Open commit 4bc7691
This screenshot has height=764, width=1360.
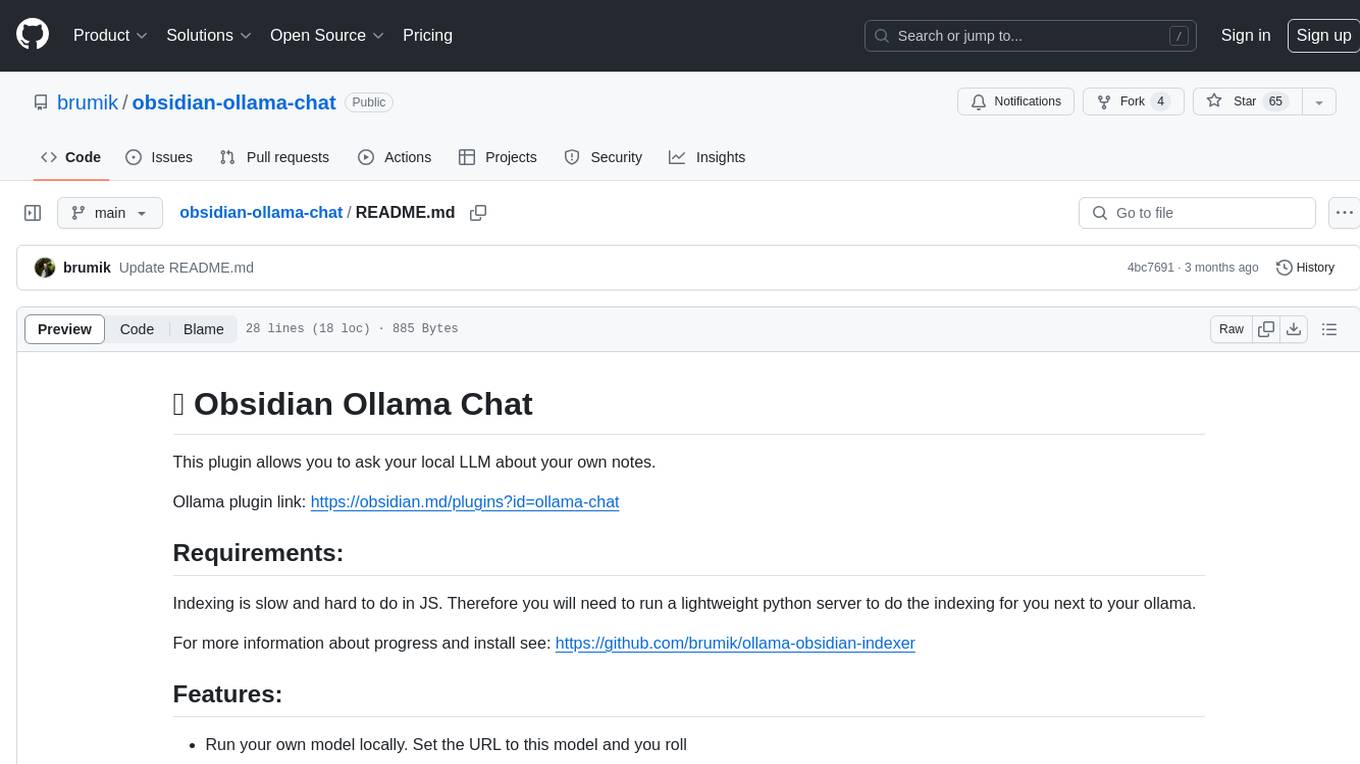pyautogui.click(x=1150, y=268)
